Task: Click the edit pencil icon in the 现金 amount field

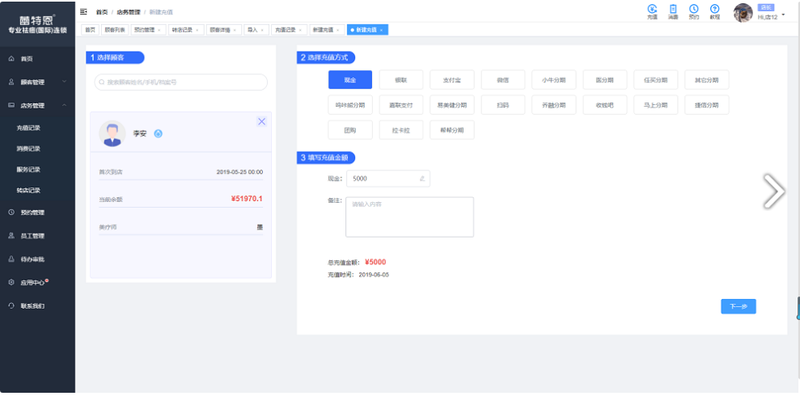Action: 422,179
